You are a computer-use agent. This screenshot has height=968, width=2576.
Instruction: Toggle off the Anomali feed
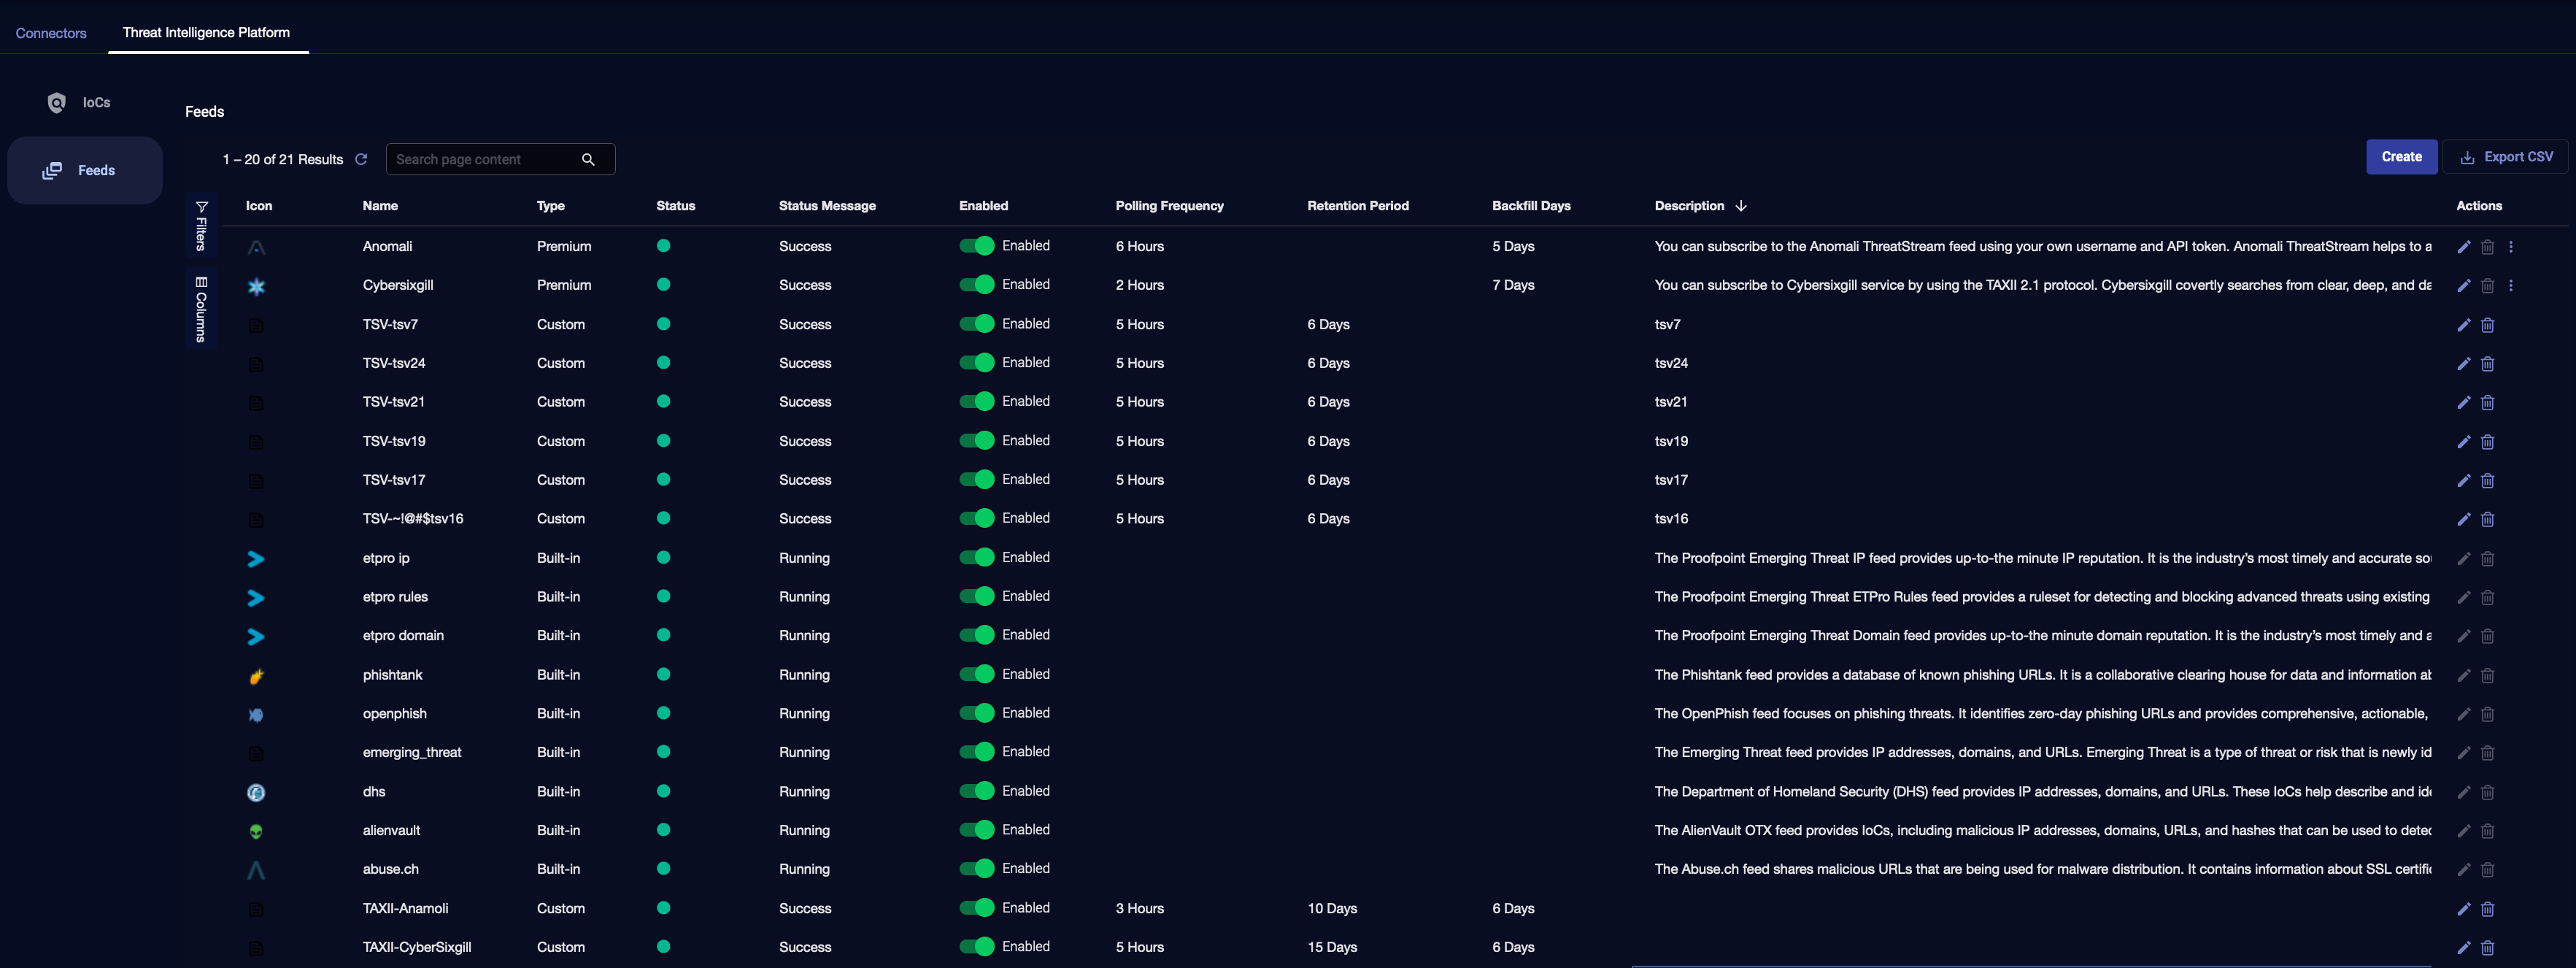pos(977,246)
